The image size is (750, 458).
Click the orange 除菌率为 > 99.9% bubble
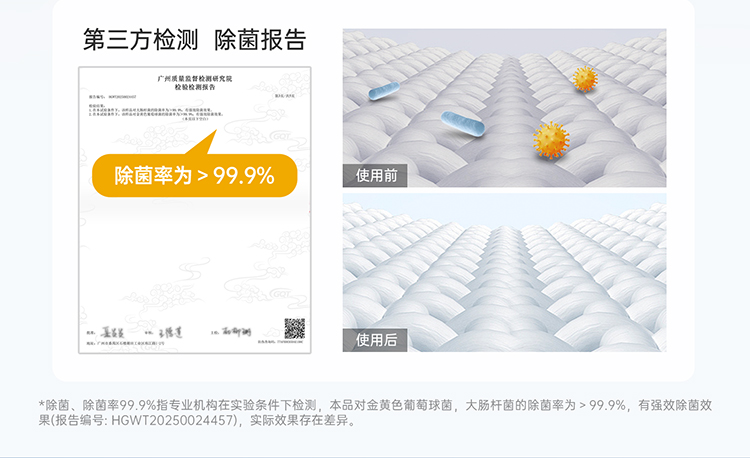pos(195,175)
